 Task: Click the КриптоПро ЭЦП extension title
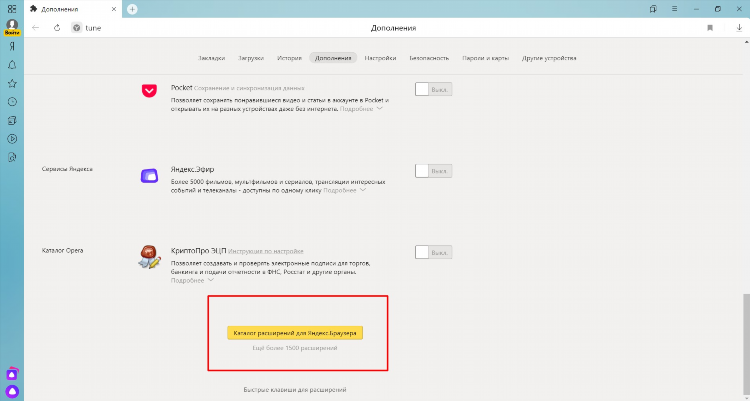pos(199,251)
